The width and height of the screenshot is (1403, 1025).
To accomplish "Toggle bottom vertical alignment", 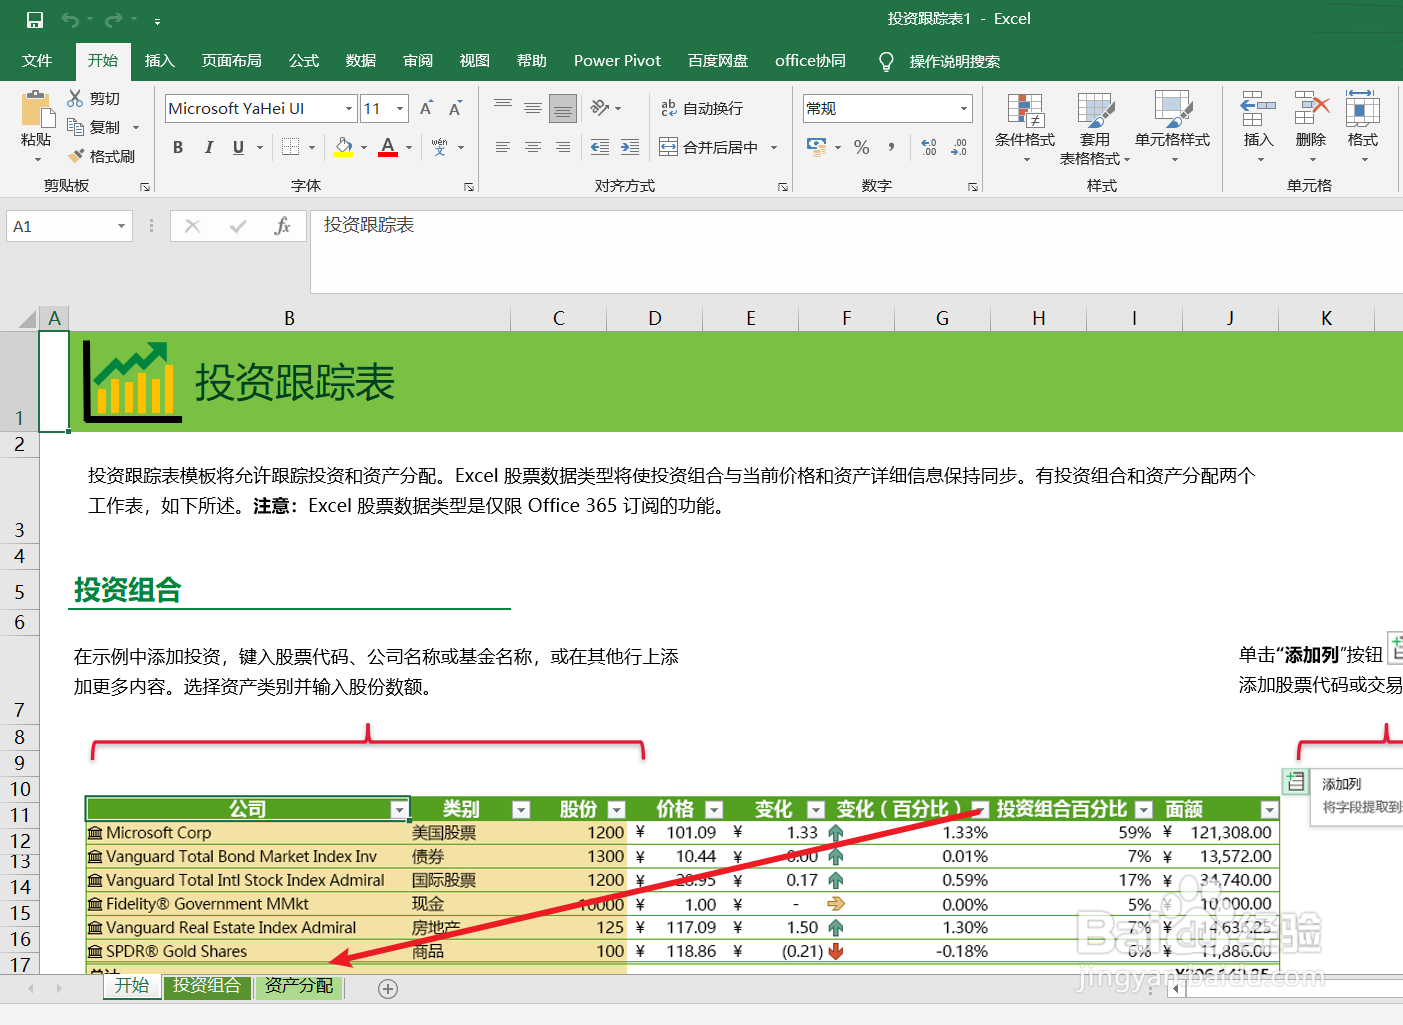I will click(x=563, y=107).
